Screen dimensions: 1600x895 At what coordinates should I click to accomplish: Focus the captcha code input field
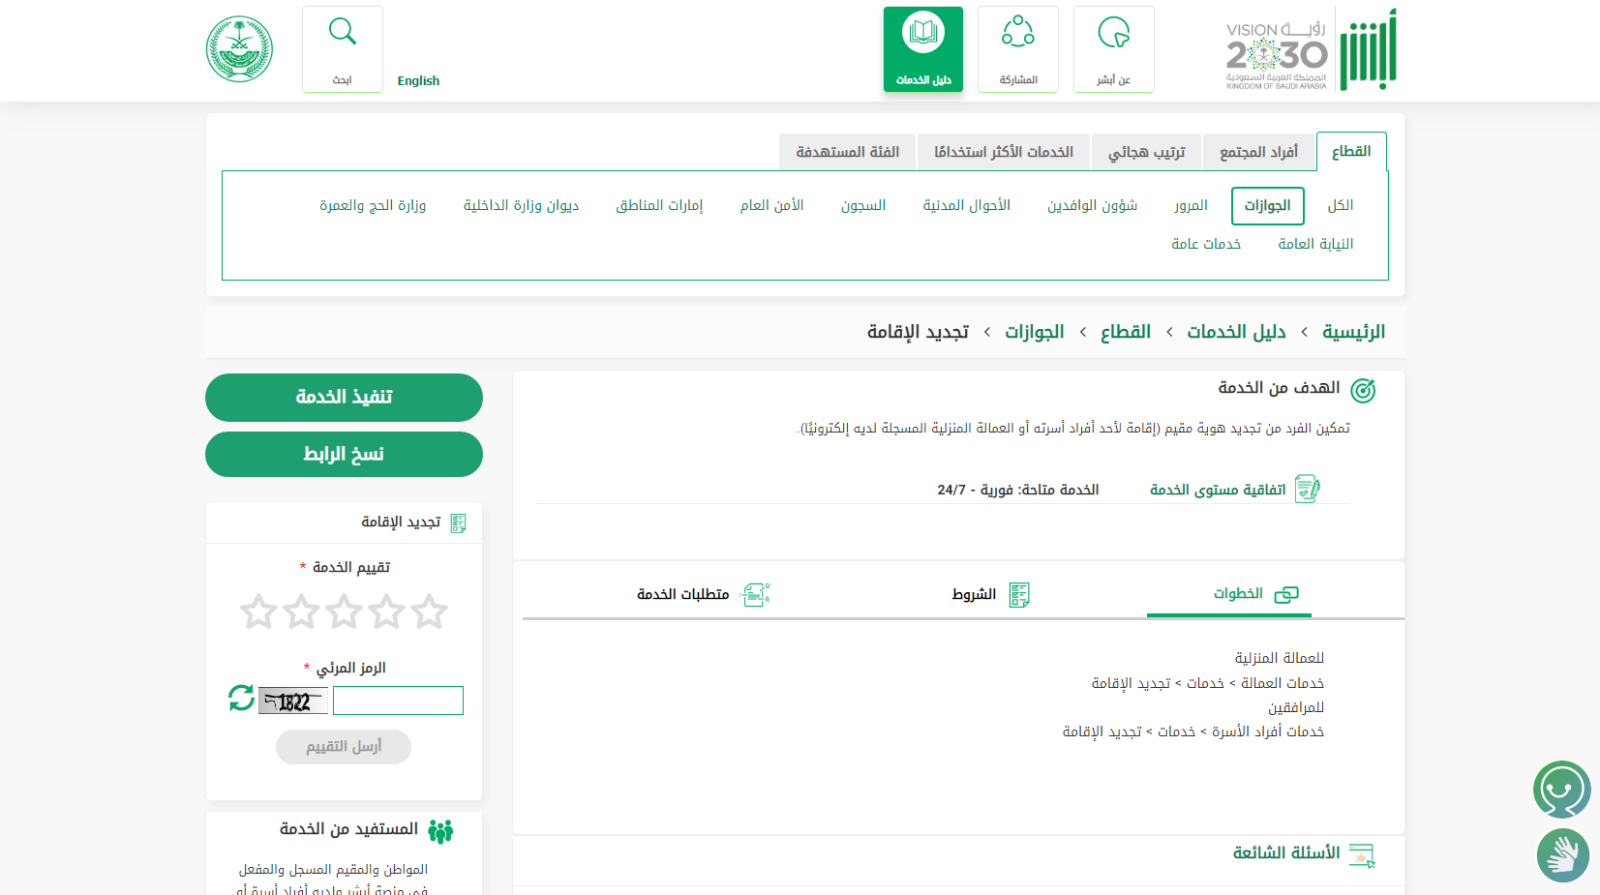[398, 700]
